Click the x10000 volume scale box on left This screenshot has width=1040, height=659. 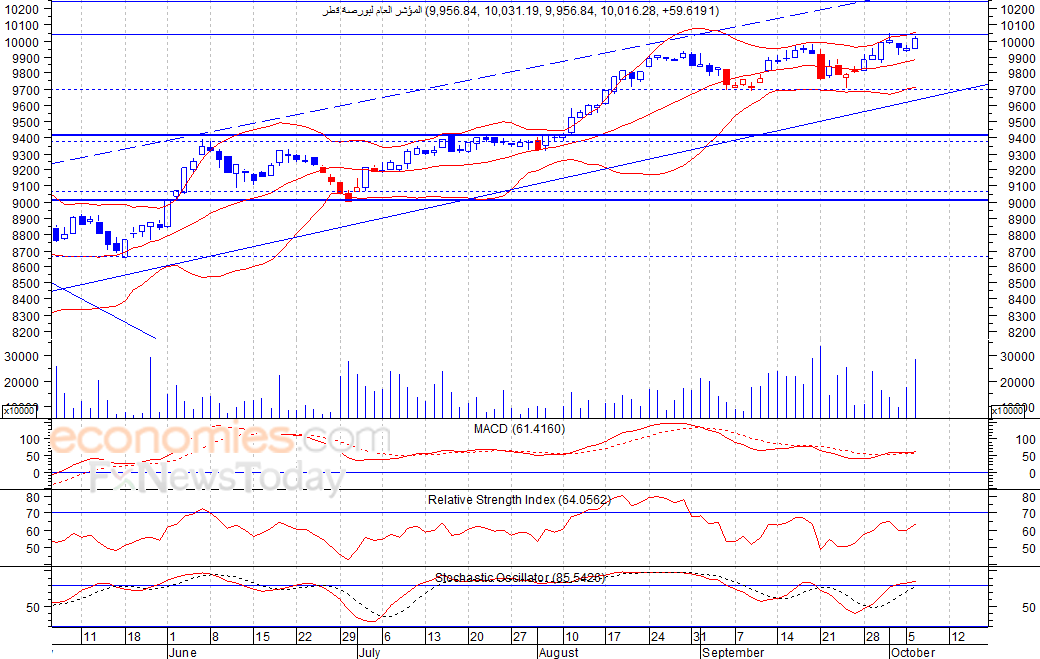19,410
